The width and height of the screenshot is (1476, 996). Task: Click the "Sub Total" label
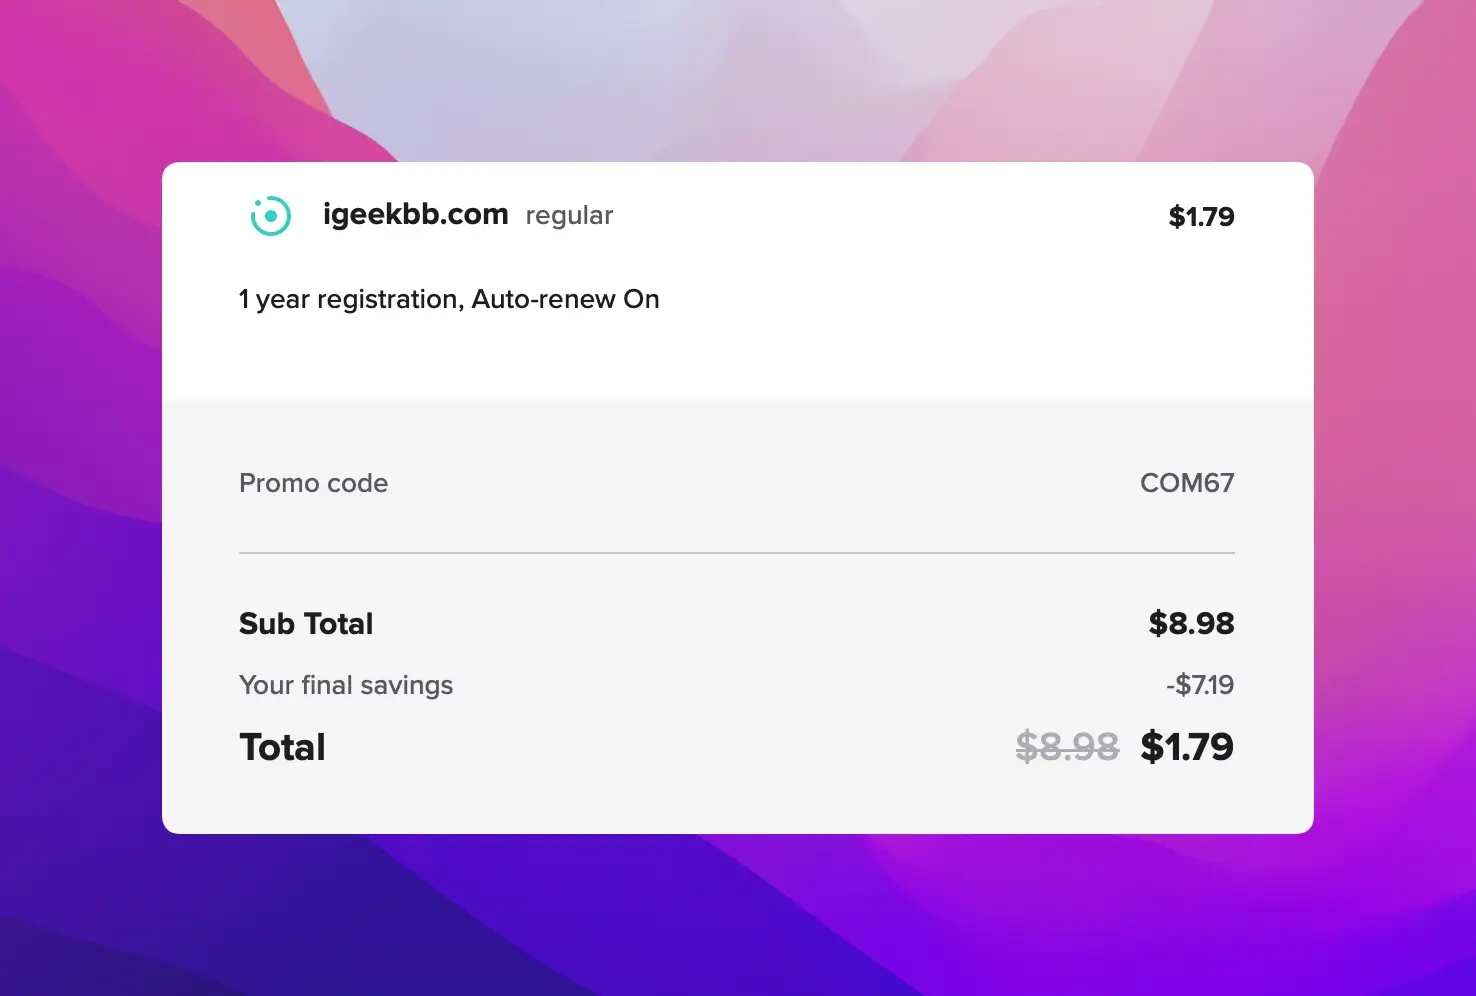[306, 624]
